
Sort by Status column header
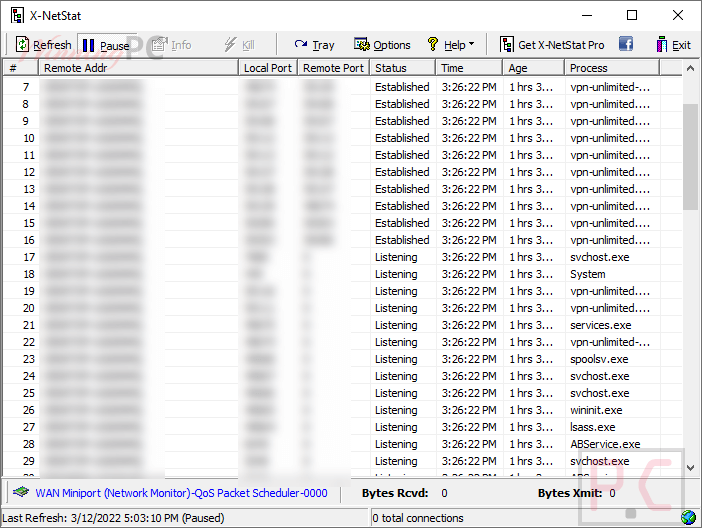tap(402, 68)
